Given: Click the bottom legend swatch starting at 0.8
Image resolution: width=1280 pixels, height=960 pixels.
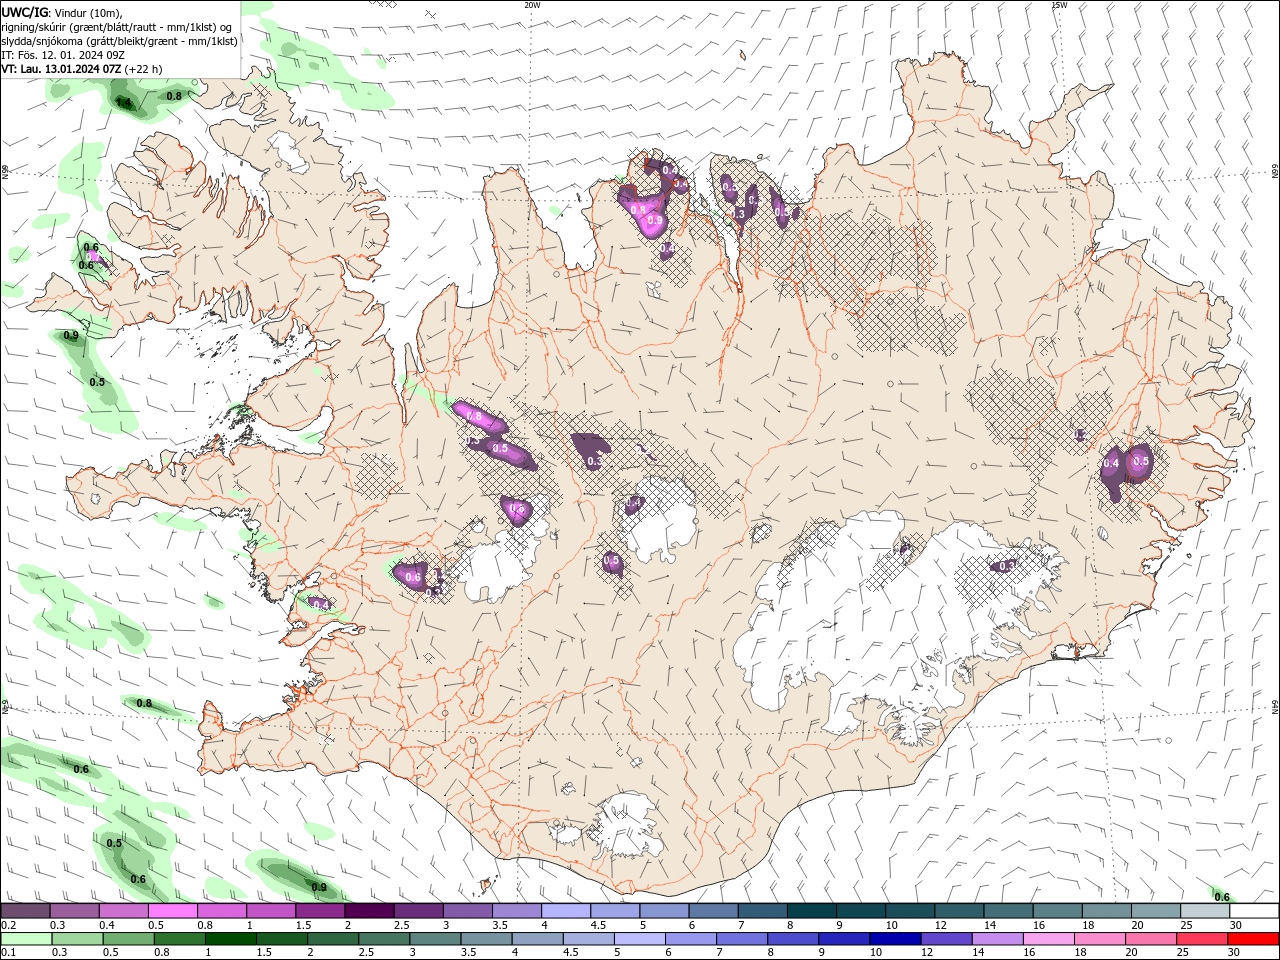Looking at the screenshot, I should pos(179,939).
